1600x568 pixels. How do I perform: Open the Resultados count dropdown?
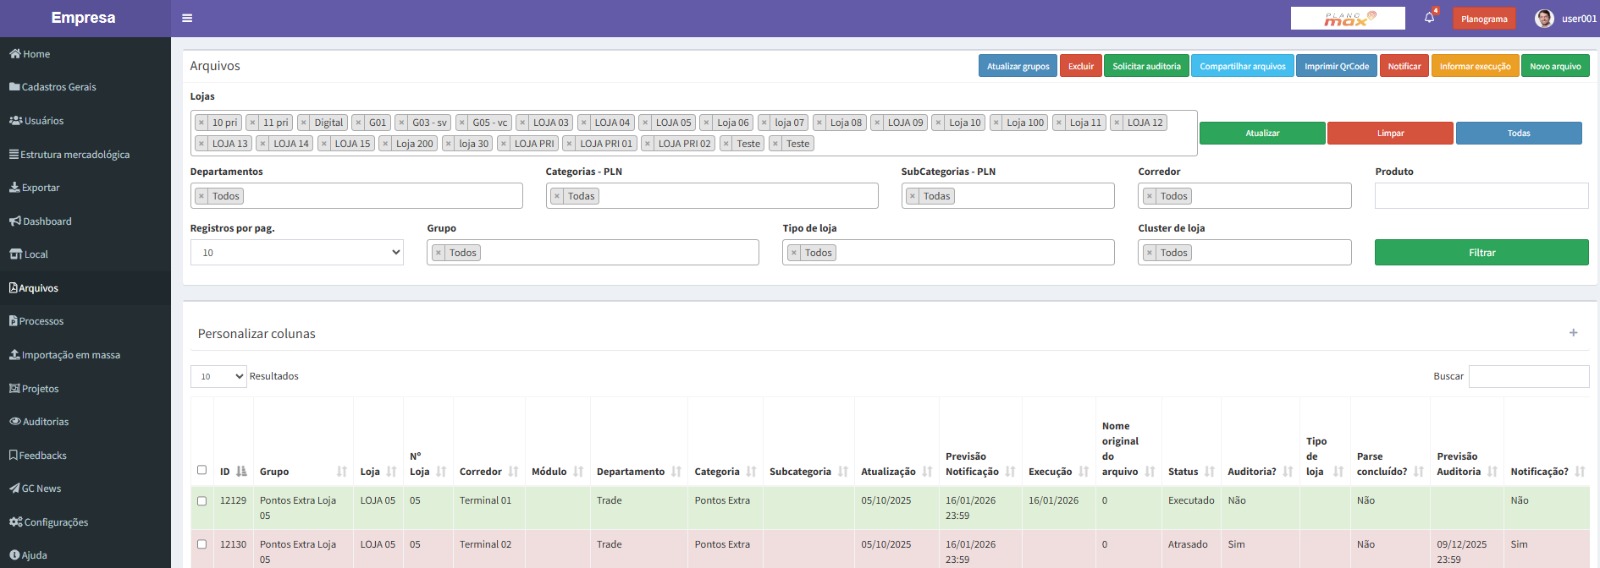(x=218, y=376)
